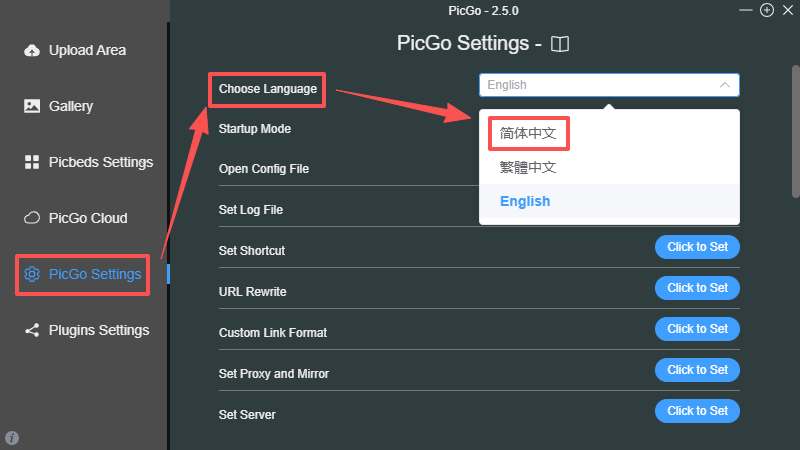Click the Picbeds Settings grid icon
This screenshot has height=450, width=800.
[x=32, y=162]
